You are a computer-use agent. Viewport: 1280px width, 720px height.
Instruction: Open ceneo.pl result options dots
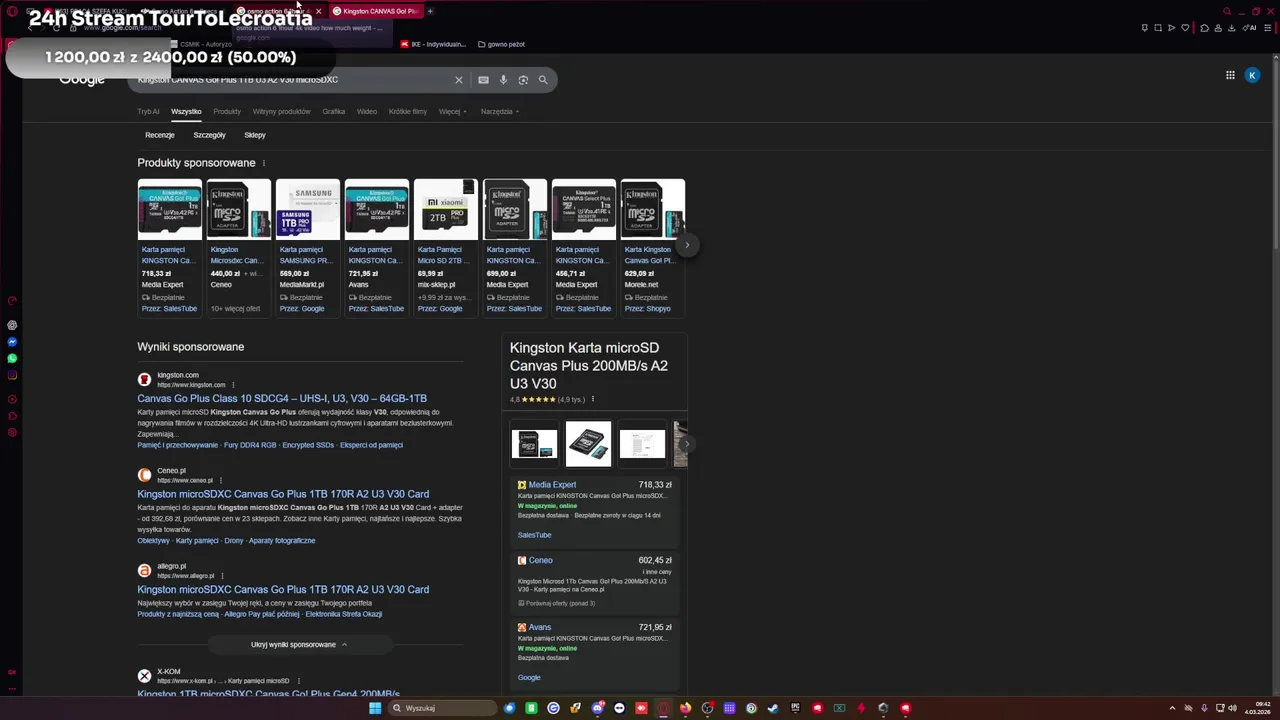pos(220,480)
